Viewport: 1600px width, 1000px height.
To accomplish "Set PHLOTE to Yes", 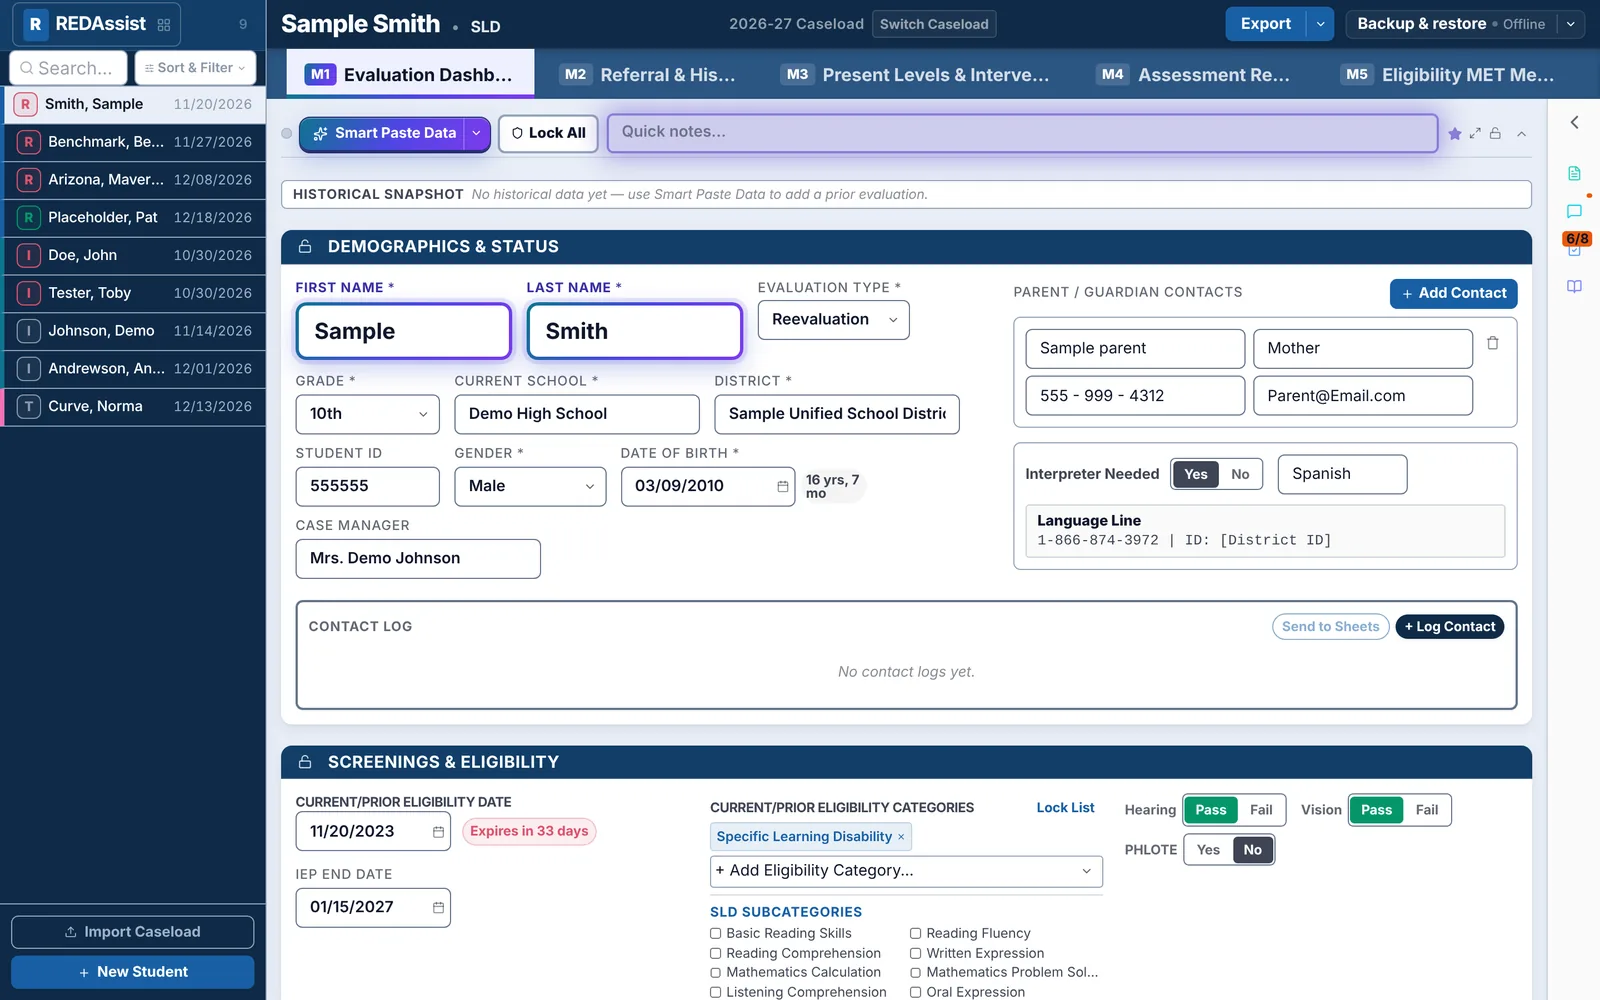I will pos(1208,850).
